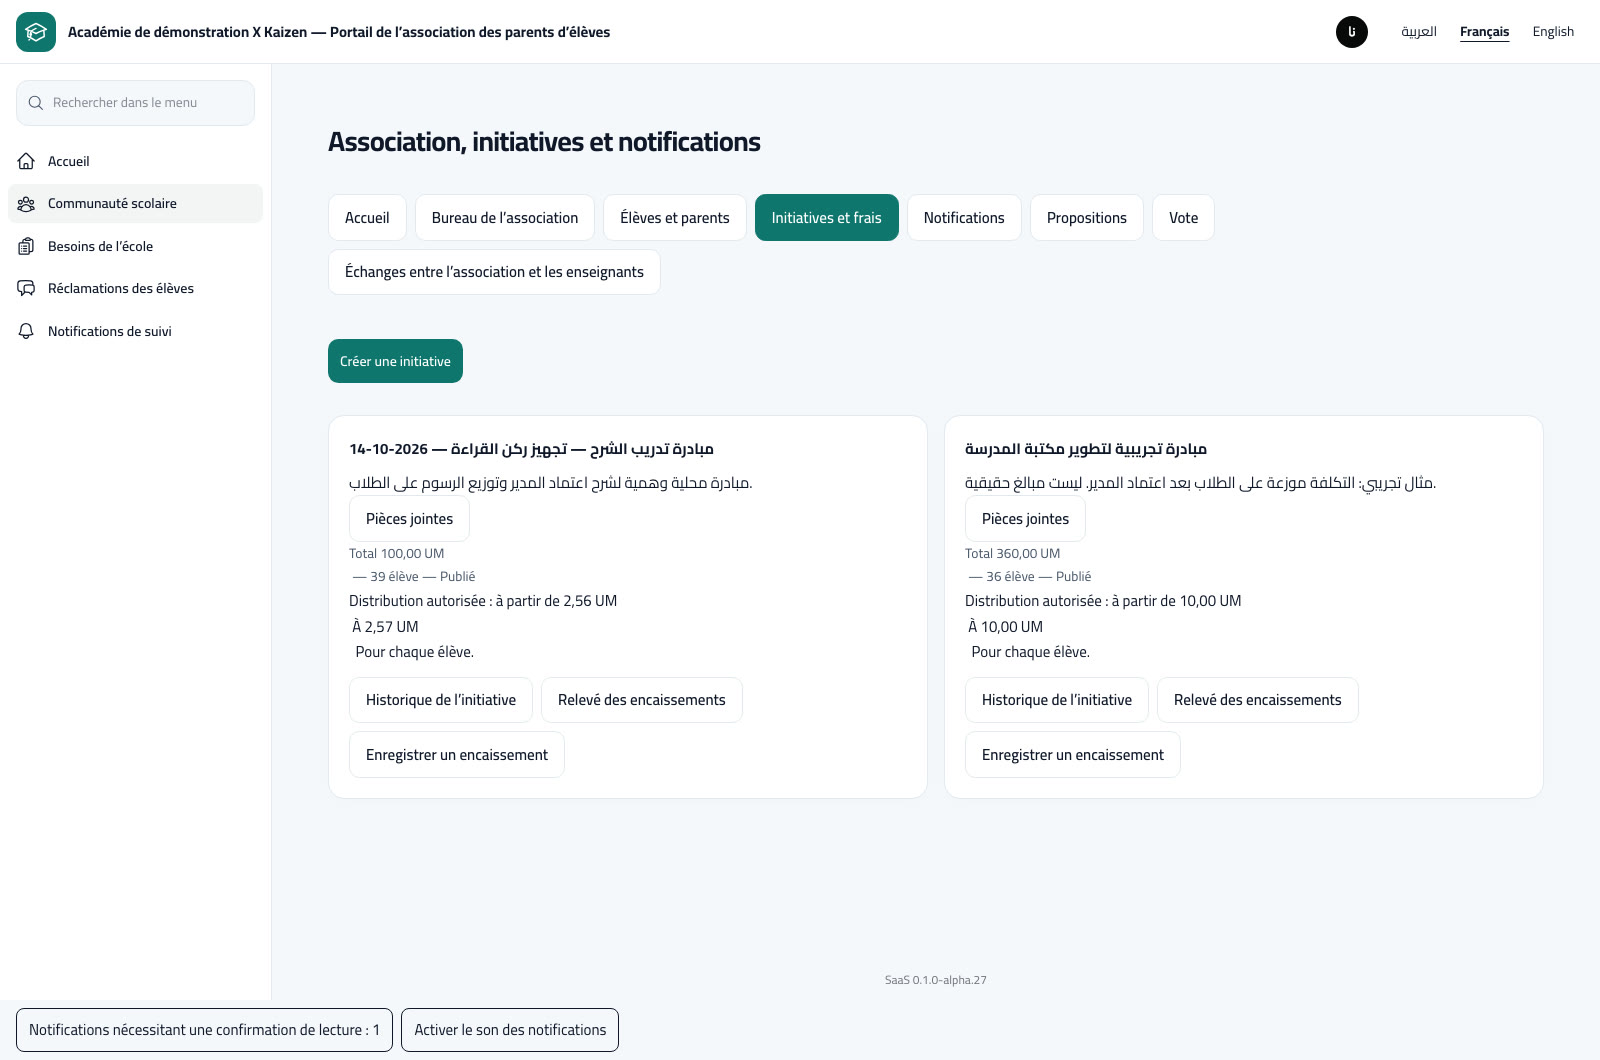The image size is (1600, 1060).
Task: Click the clipboard icon beside Besoins de l'école
Action: 27,246
